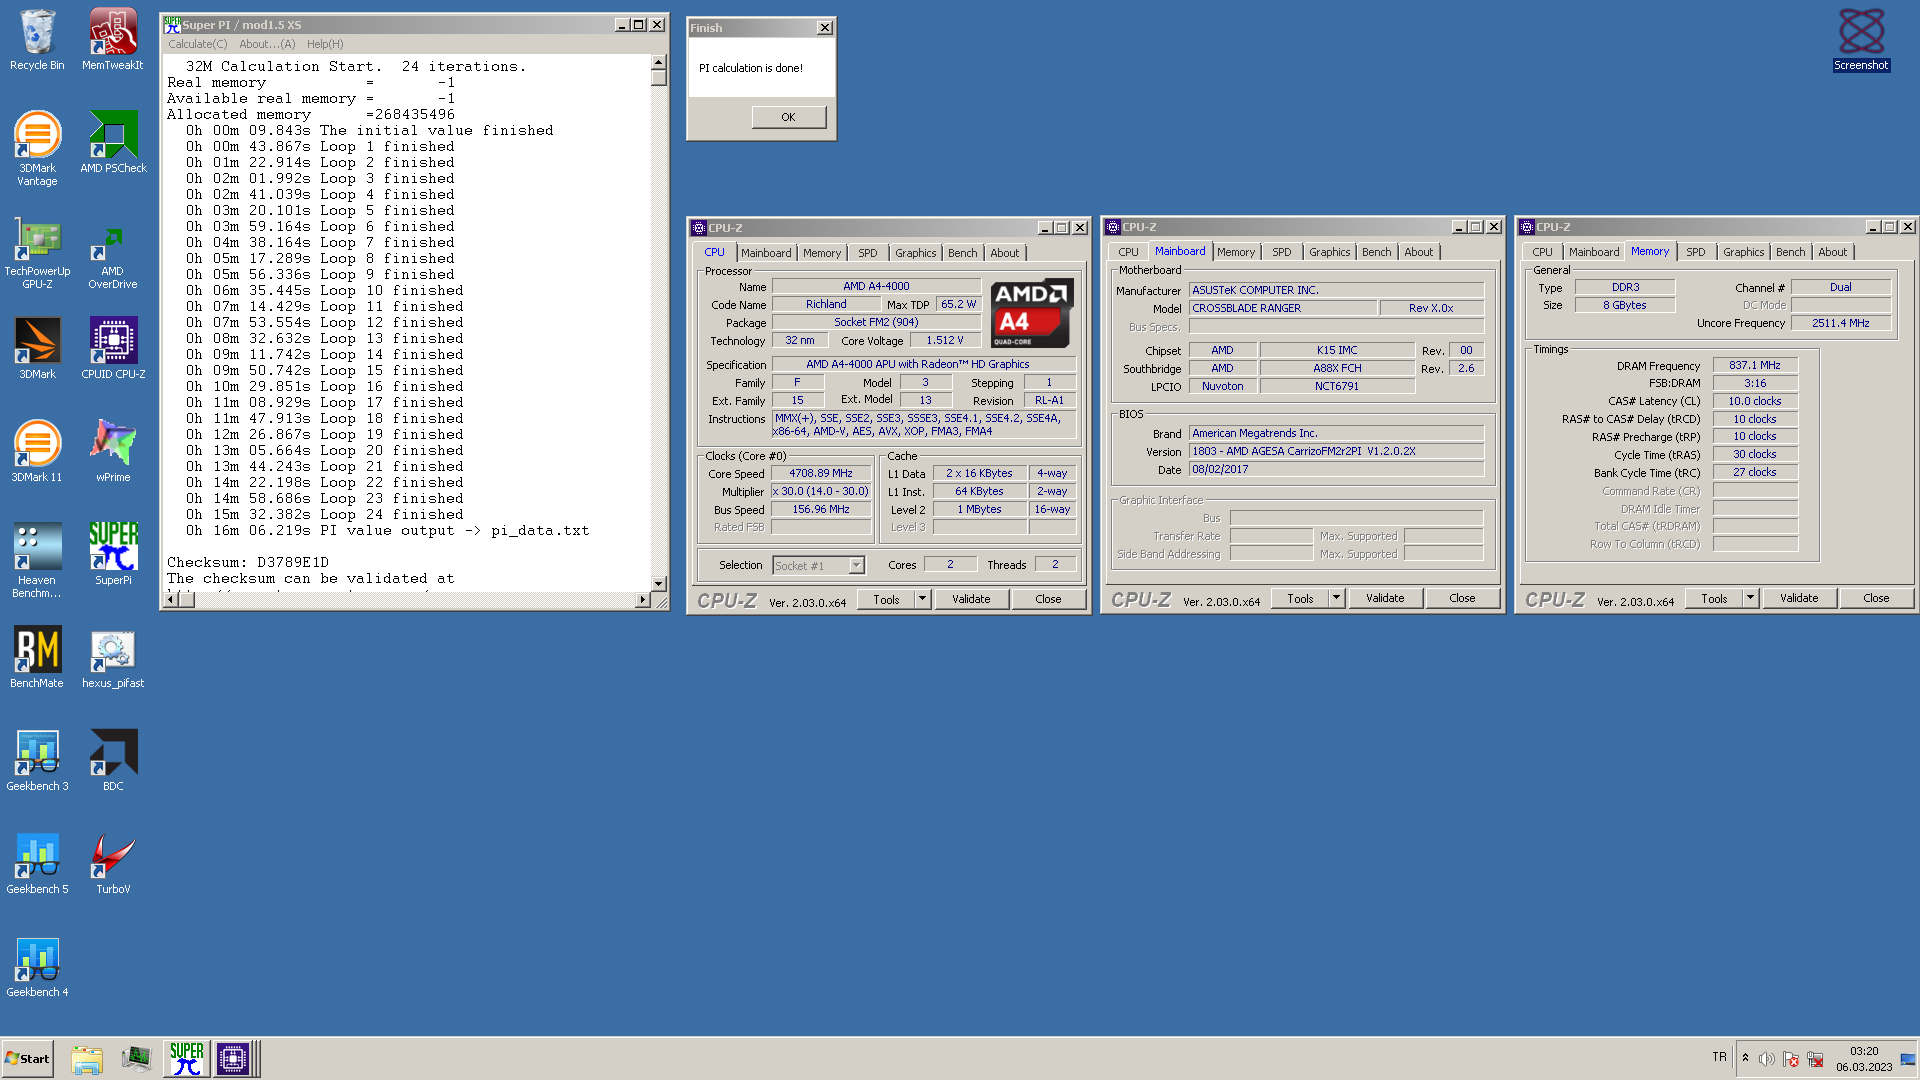Open CPU tab in Mainboard CPU-Z window
Screen dimensions: 1920x1080
pyautogui.click(x=1128, y=252)
